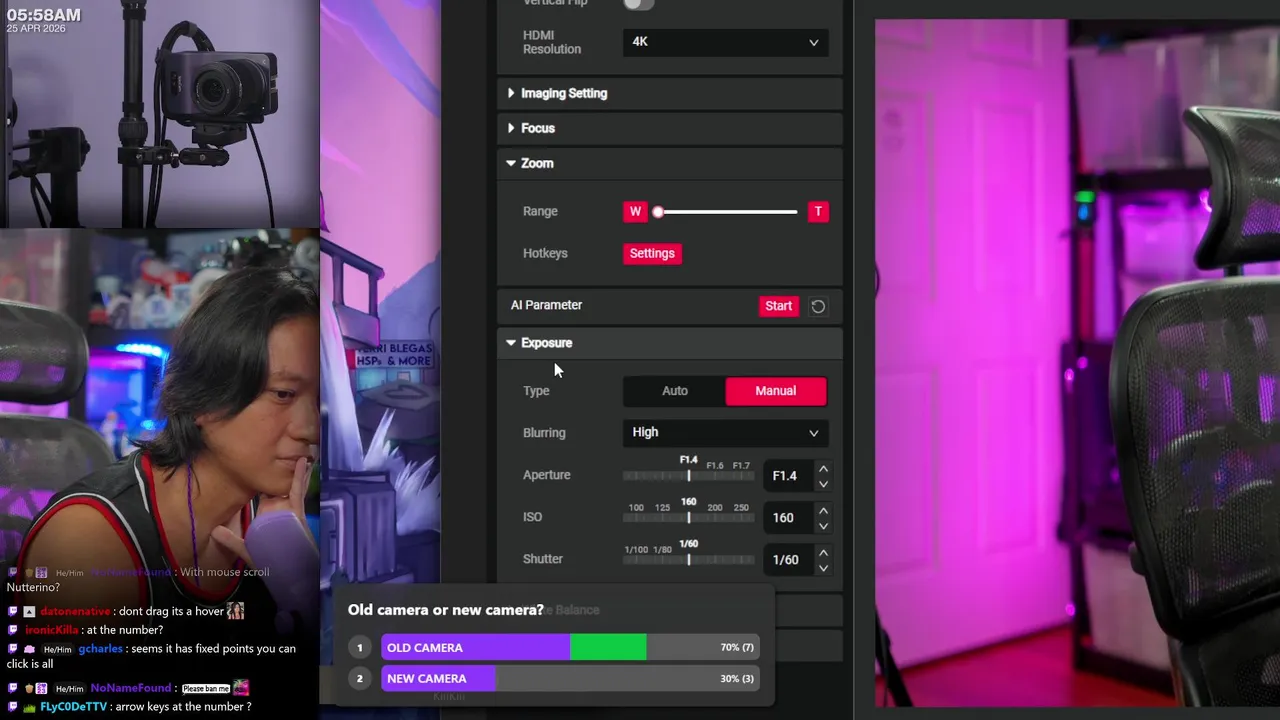Viewport: 1280px width, 720px height.
Task: Click the Aperture F1.4 value field
Action: 788,476
